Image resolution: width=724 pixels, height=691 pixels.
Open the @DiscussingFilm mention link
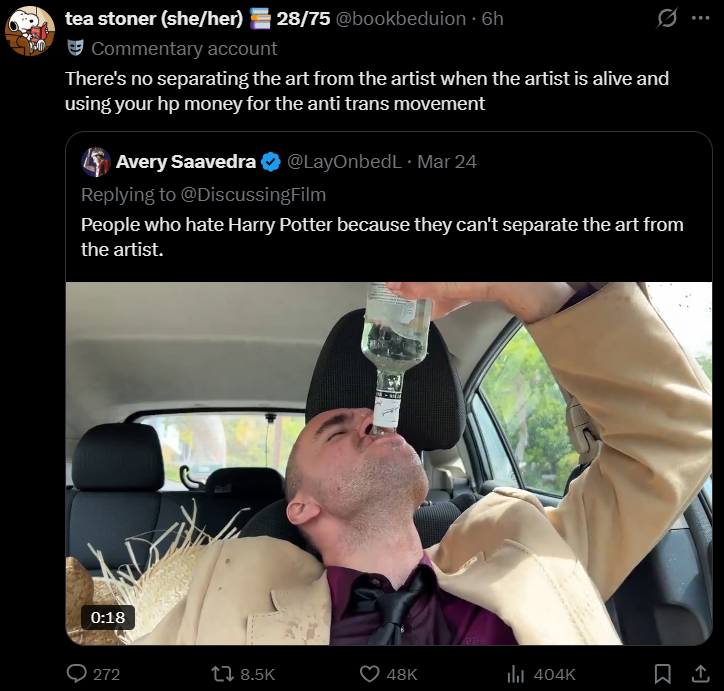point(266,194)
